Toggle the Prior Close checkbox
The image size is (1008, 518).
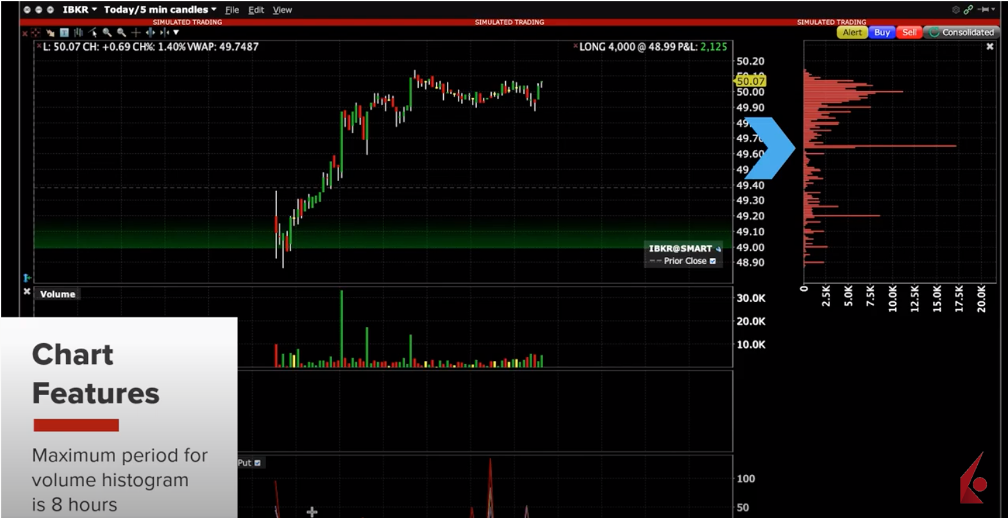point(713,261)
